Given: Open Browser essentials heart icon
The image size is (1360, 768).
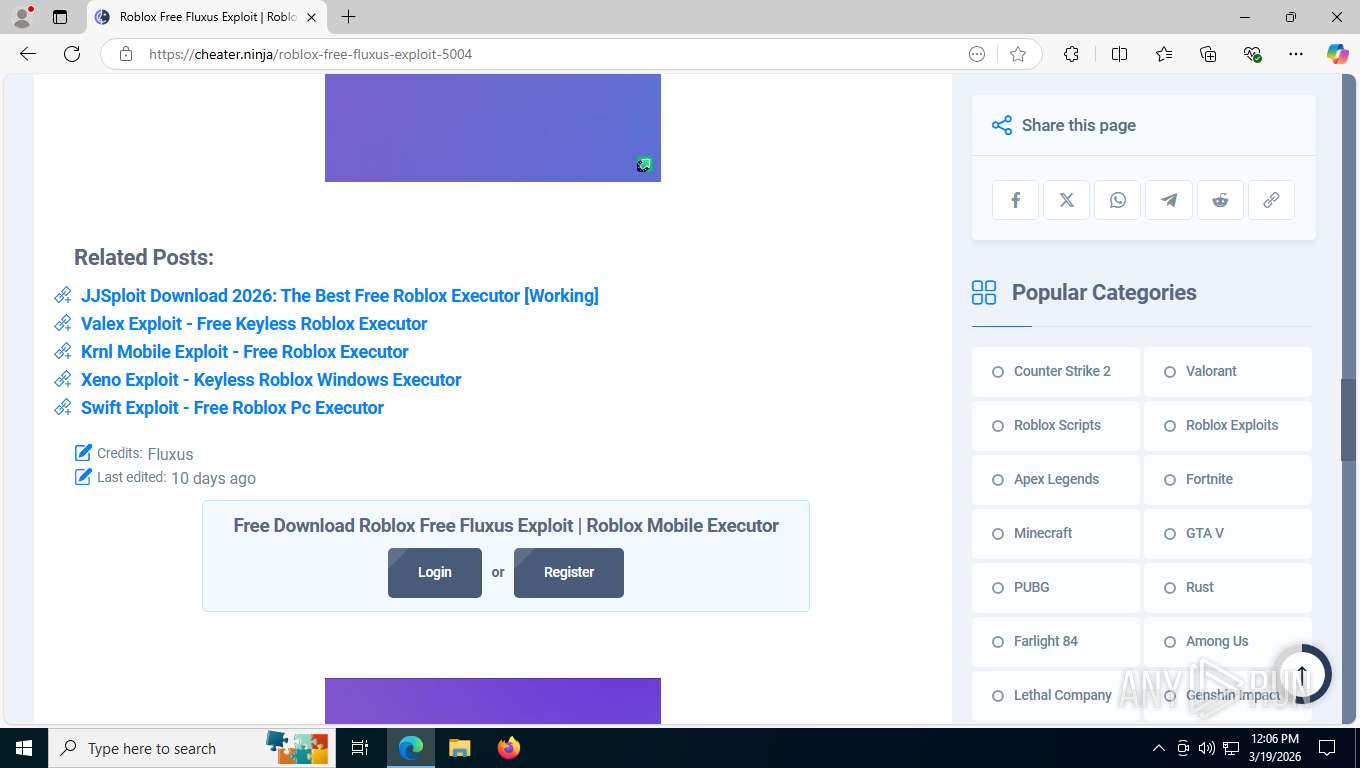Looking at the screenshot, I should [1252, 54].
